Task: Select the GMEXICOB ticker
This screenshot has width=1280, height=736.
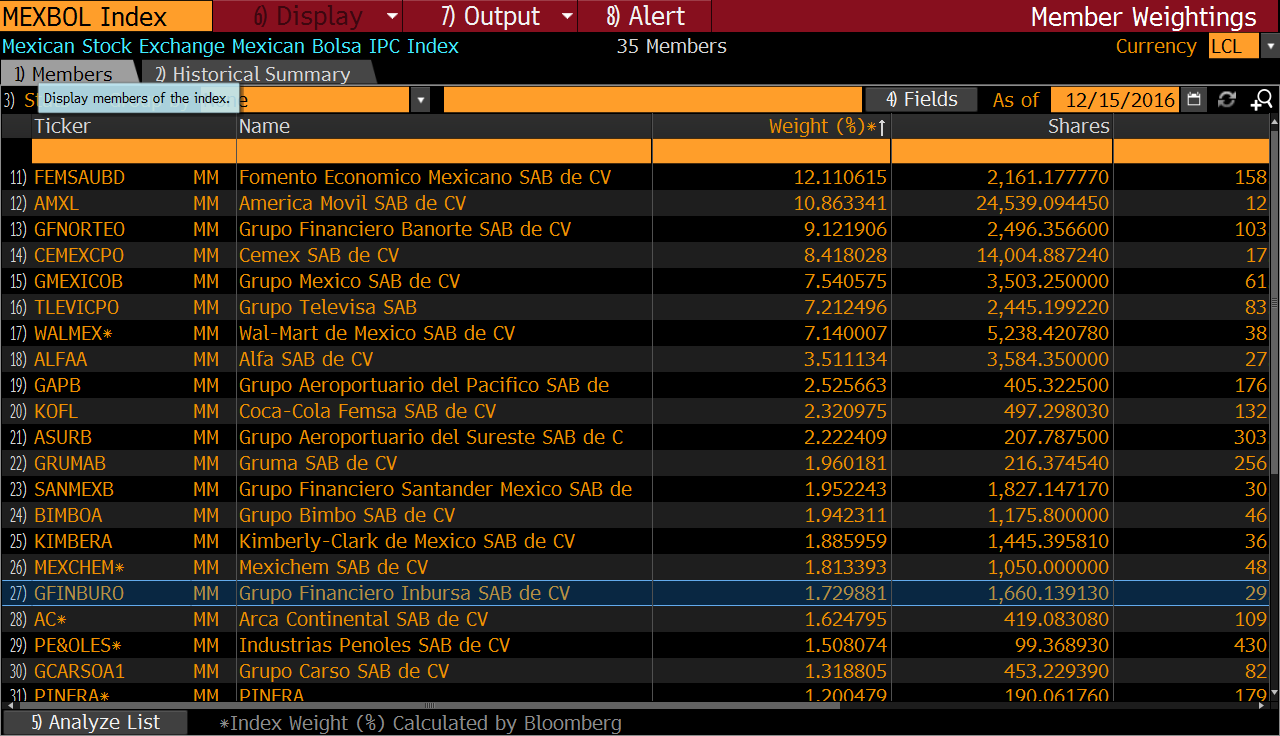Action: pos(78,281)
